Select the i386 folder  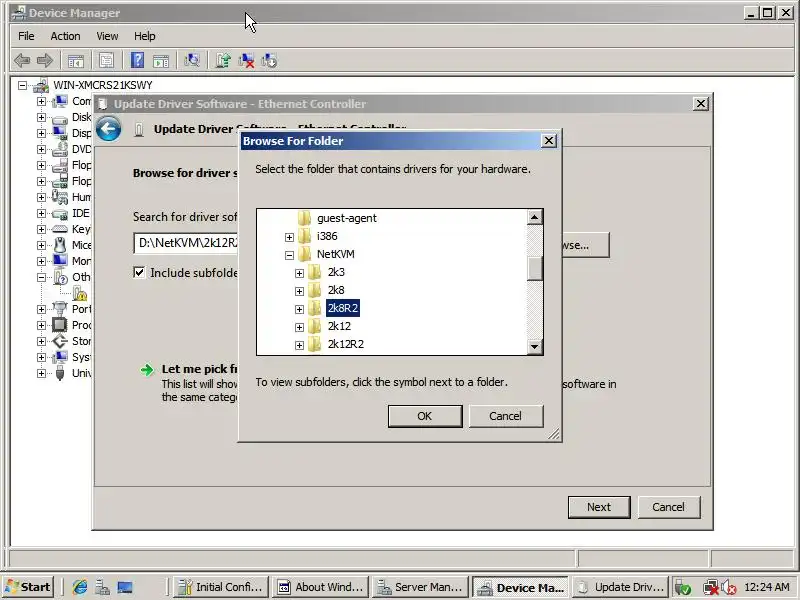(327, 236)
